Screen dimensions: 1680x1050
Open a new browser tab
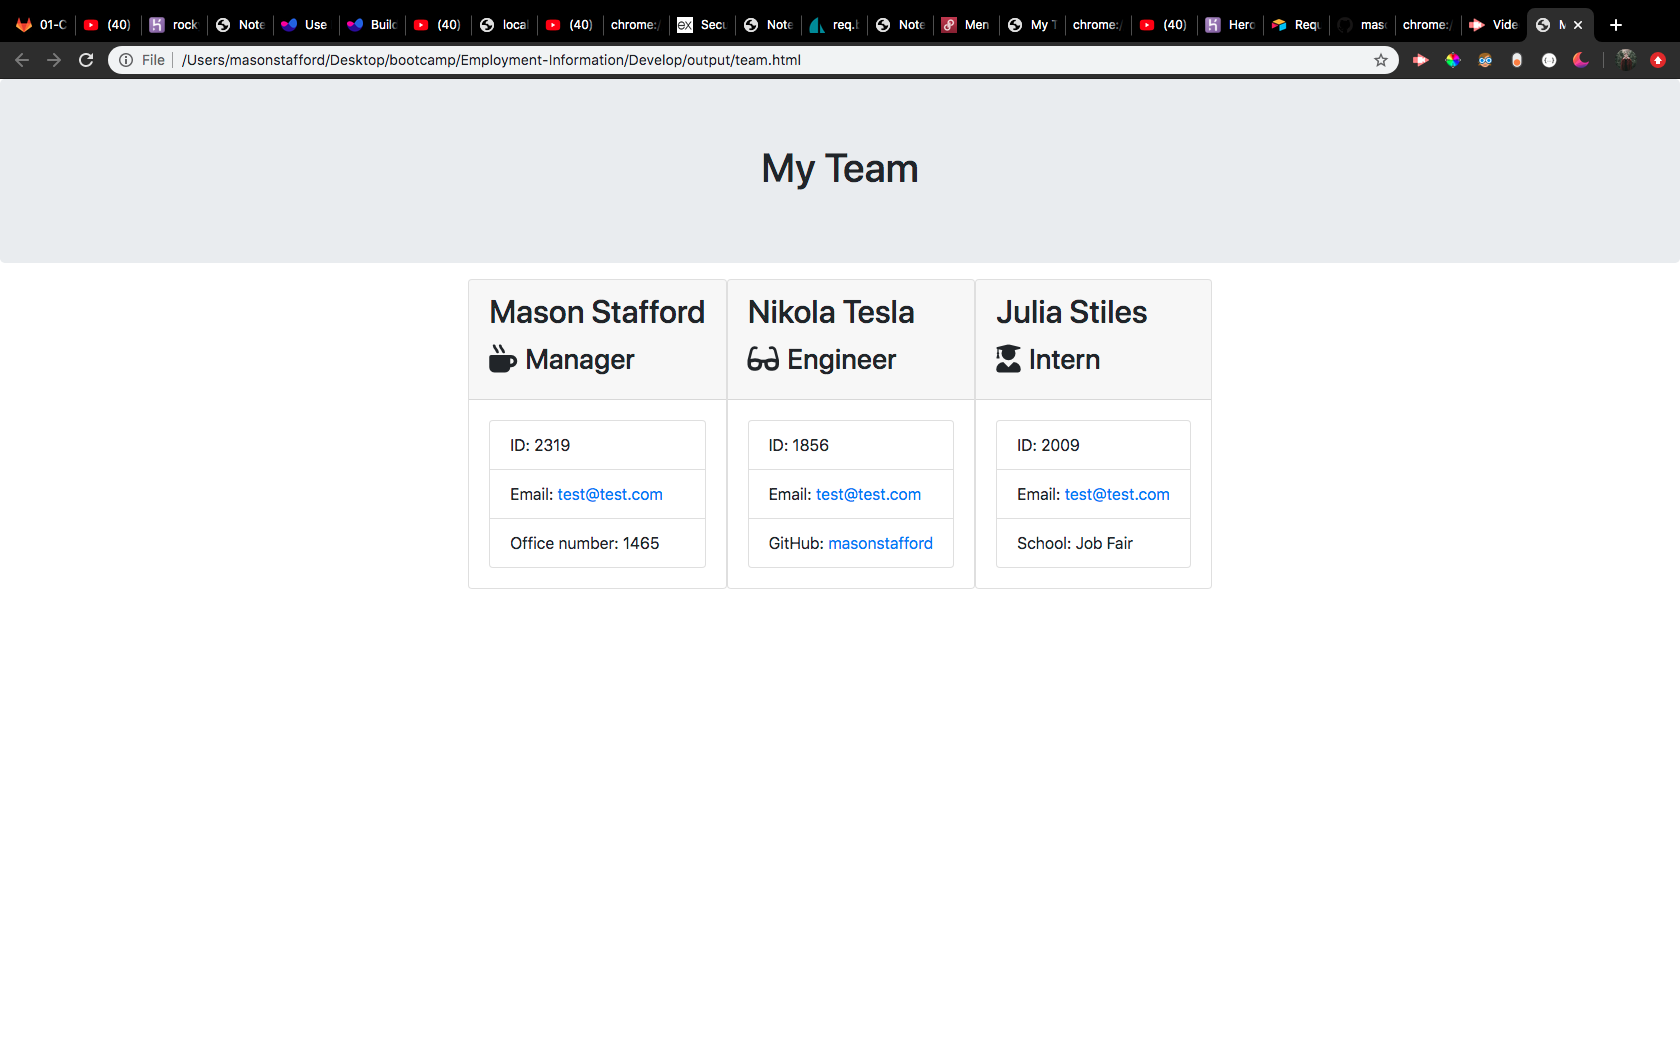point(1615,24)
